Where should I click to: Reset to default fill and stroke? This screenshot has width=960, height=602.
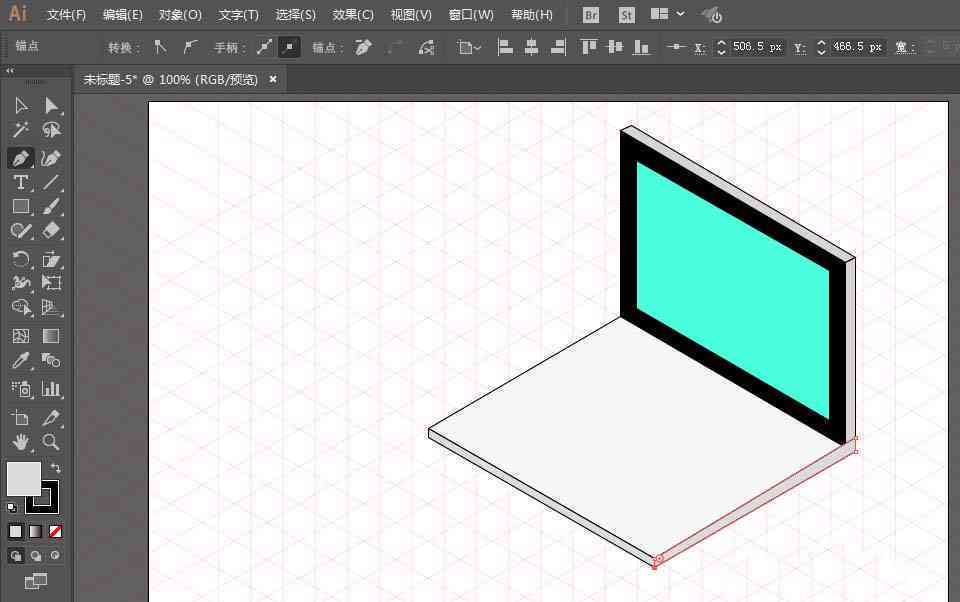(12, 508)
